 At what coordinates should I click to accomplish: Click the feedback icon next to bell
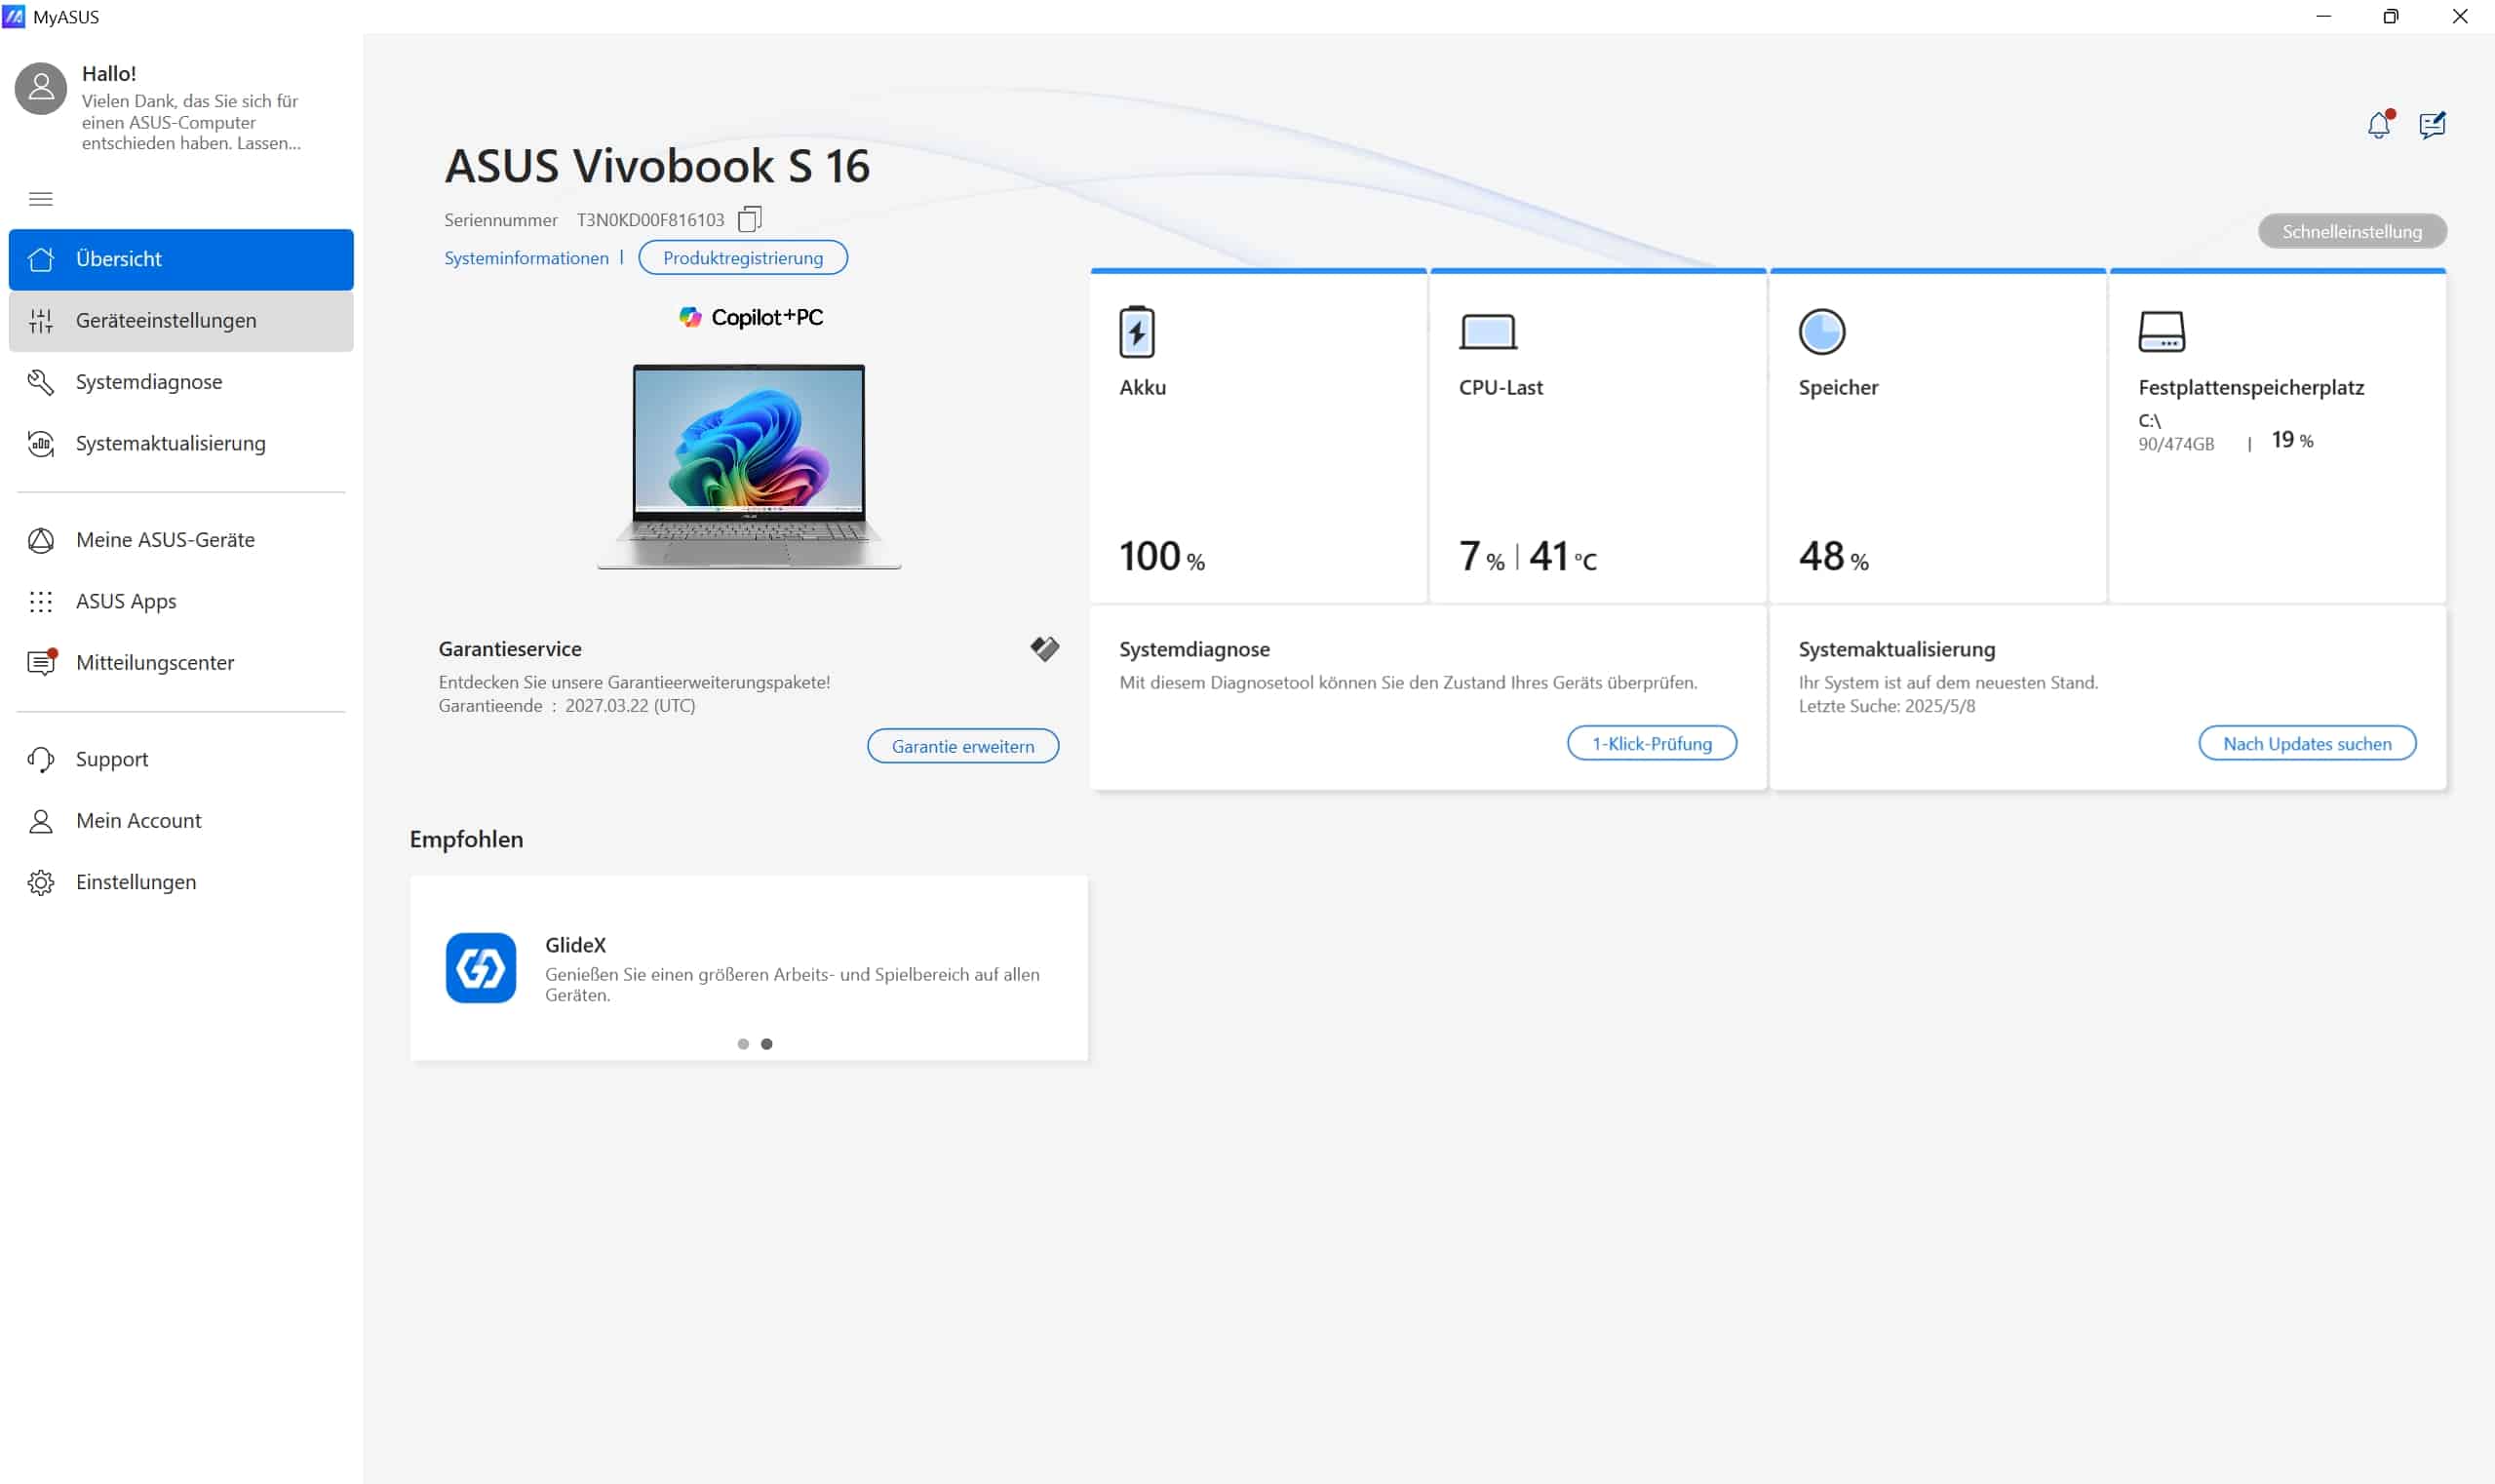pos(2432,125)
